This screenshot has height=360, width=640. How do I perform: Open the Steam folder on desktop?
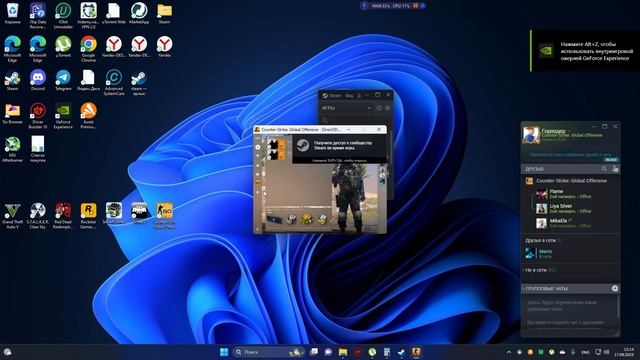pyautogui.click(x=164, y=13)
